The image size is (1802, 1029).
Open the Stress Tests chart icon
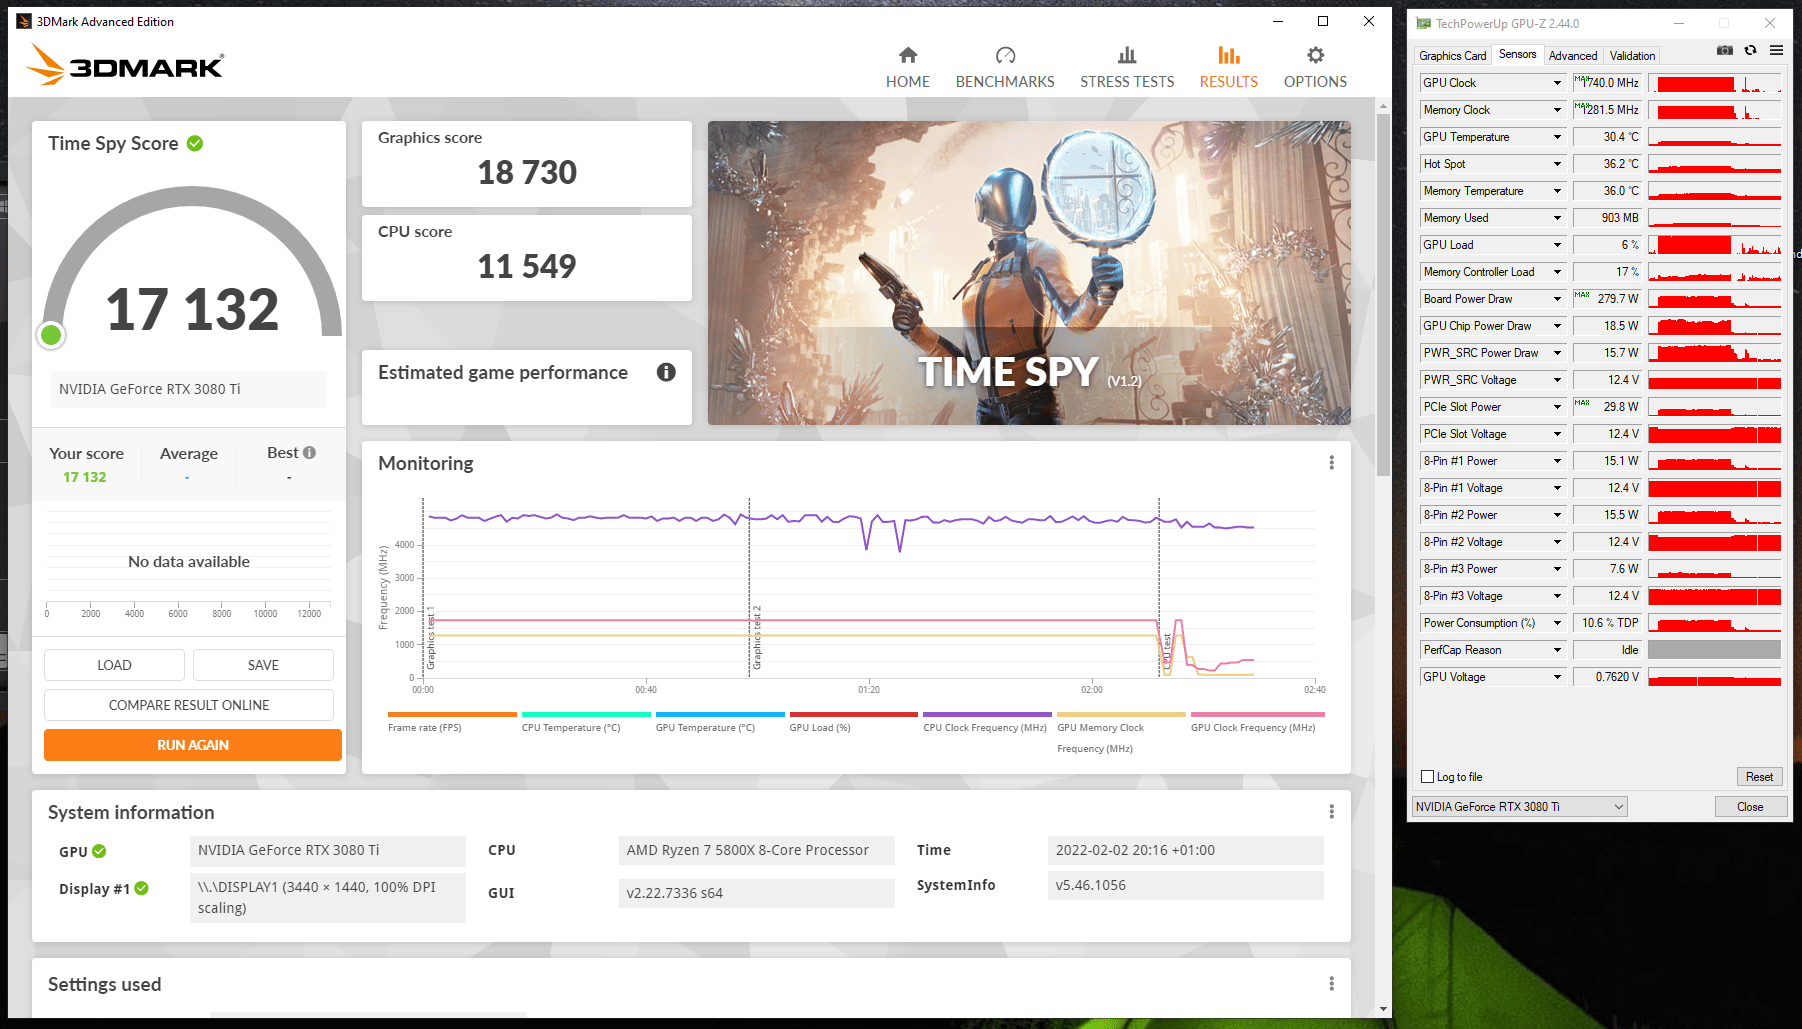pyautogui.click(x=1127, y=55)
